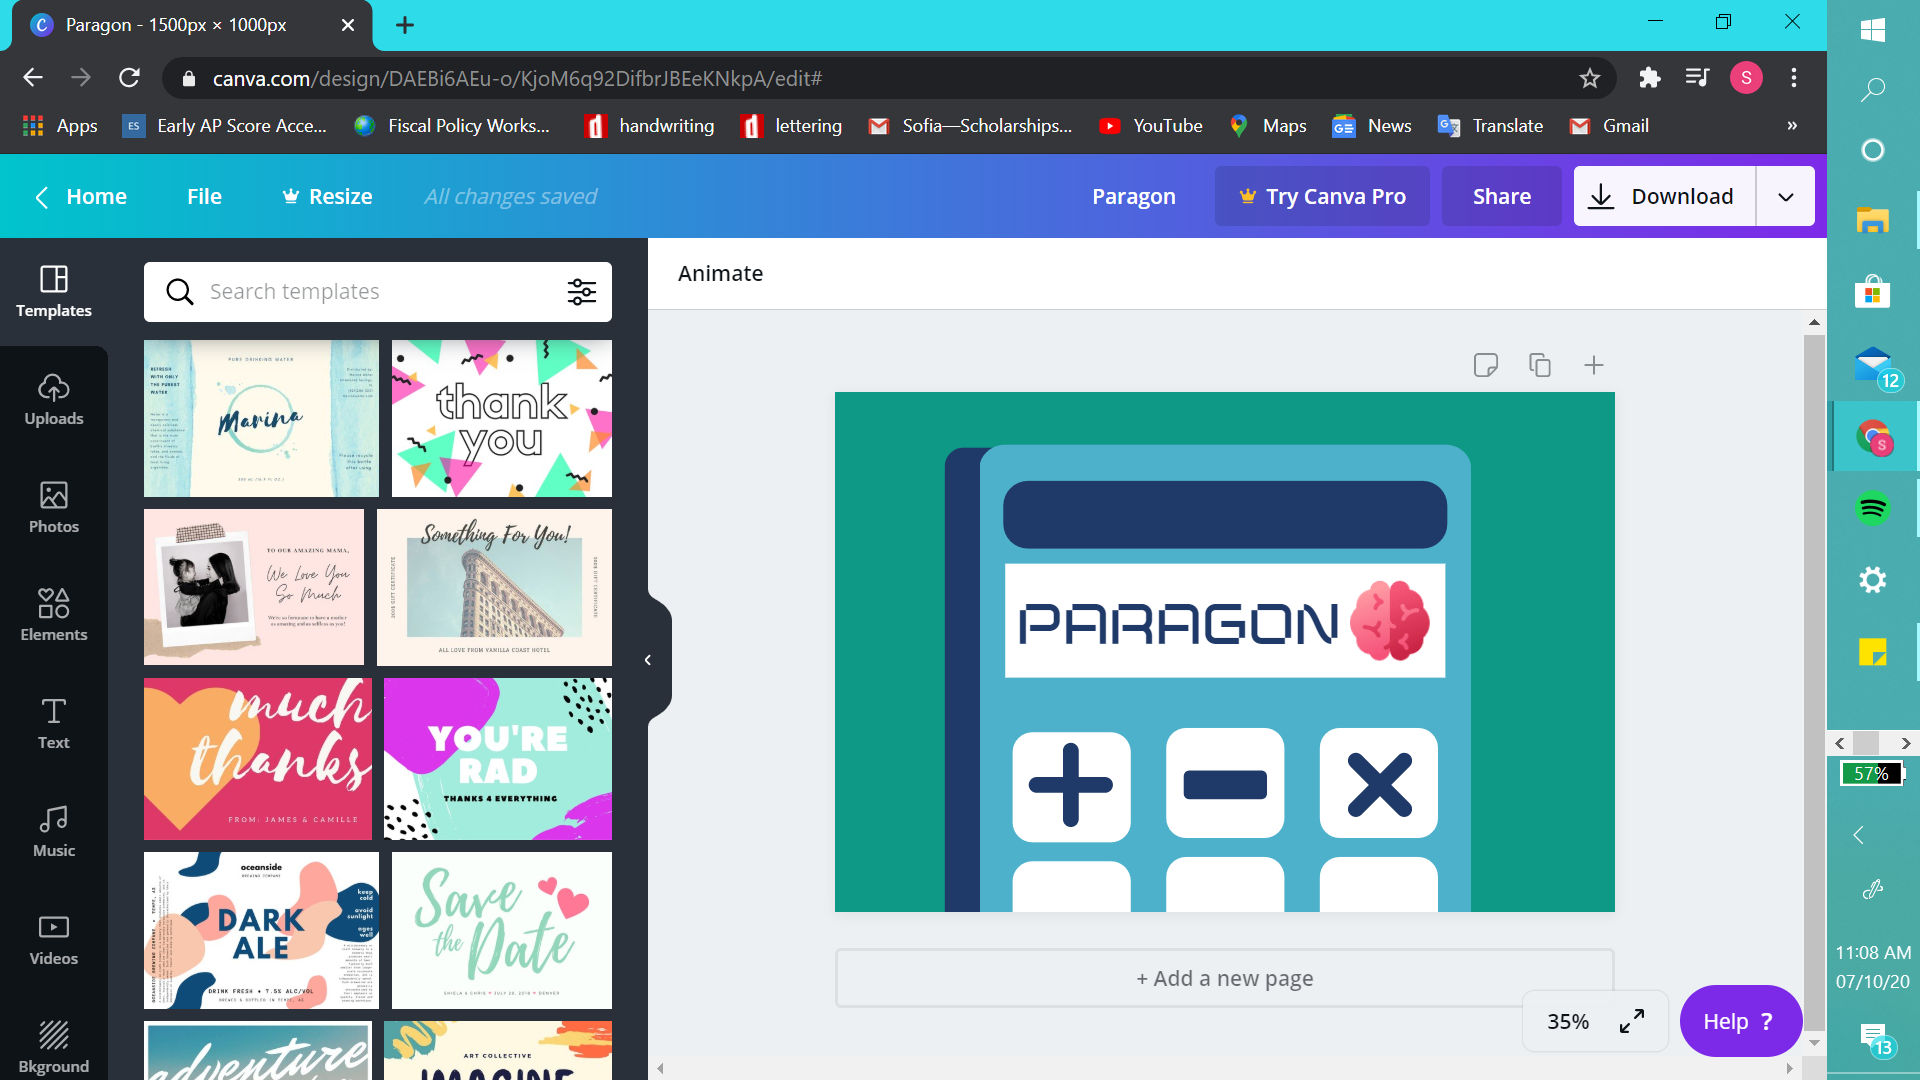The image size is (1920, 1080).
Task: Open the Uploads panel
Action: (54, 400)
